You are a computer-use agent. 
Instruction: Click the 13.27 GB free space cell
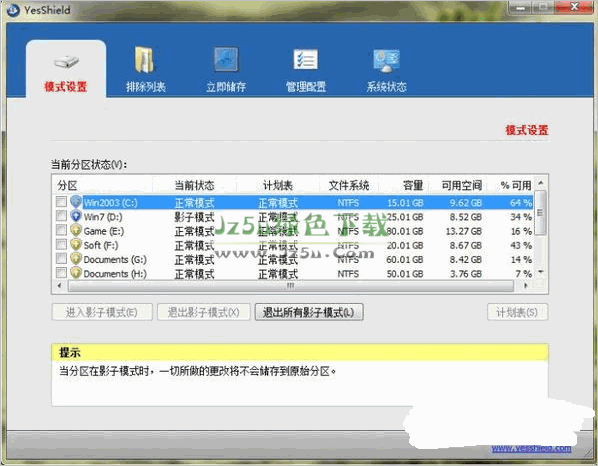pyautogui.click(x=463, y=231)
